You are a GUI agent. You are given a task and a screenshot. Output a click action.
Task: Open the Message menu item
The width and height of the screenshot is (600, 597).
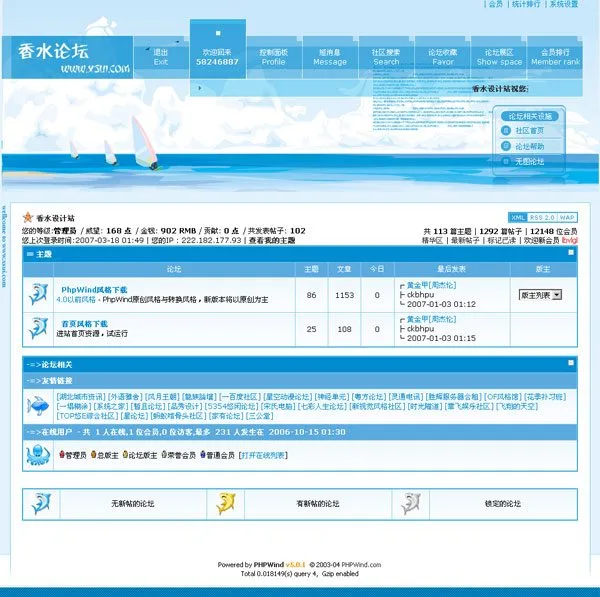[330, 57]
